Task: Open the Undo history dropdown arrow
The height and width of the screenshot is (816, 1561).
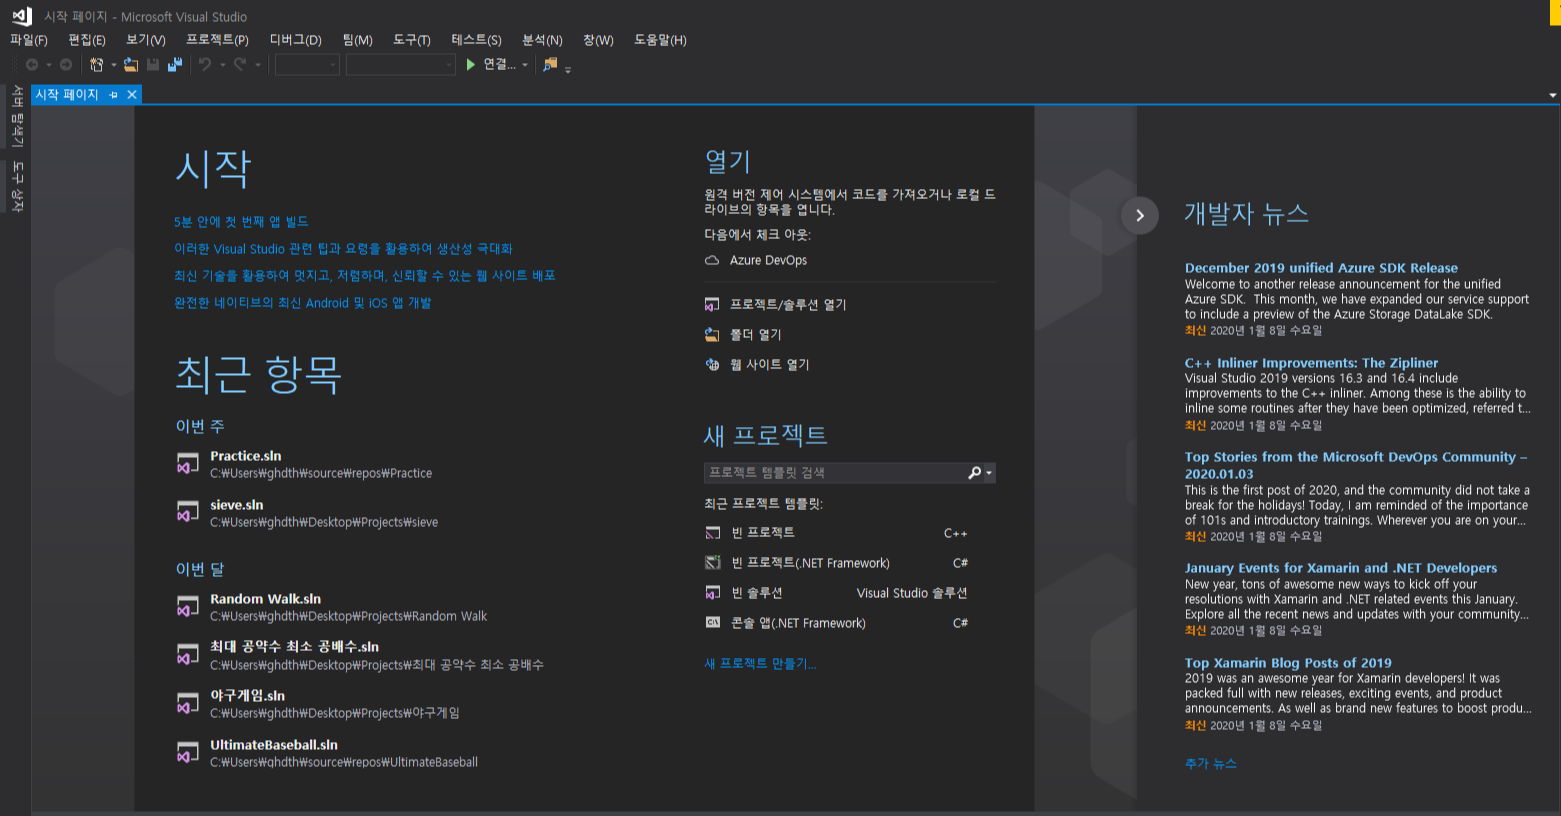Action: 222,65
